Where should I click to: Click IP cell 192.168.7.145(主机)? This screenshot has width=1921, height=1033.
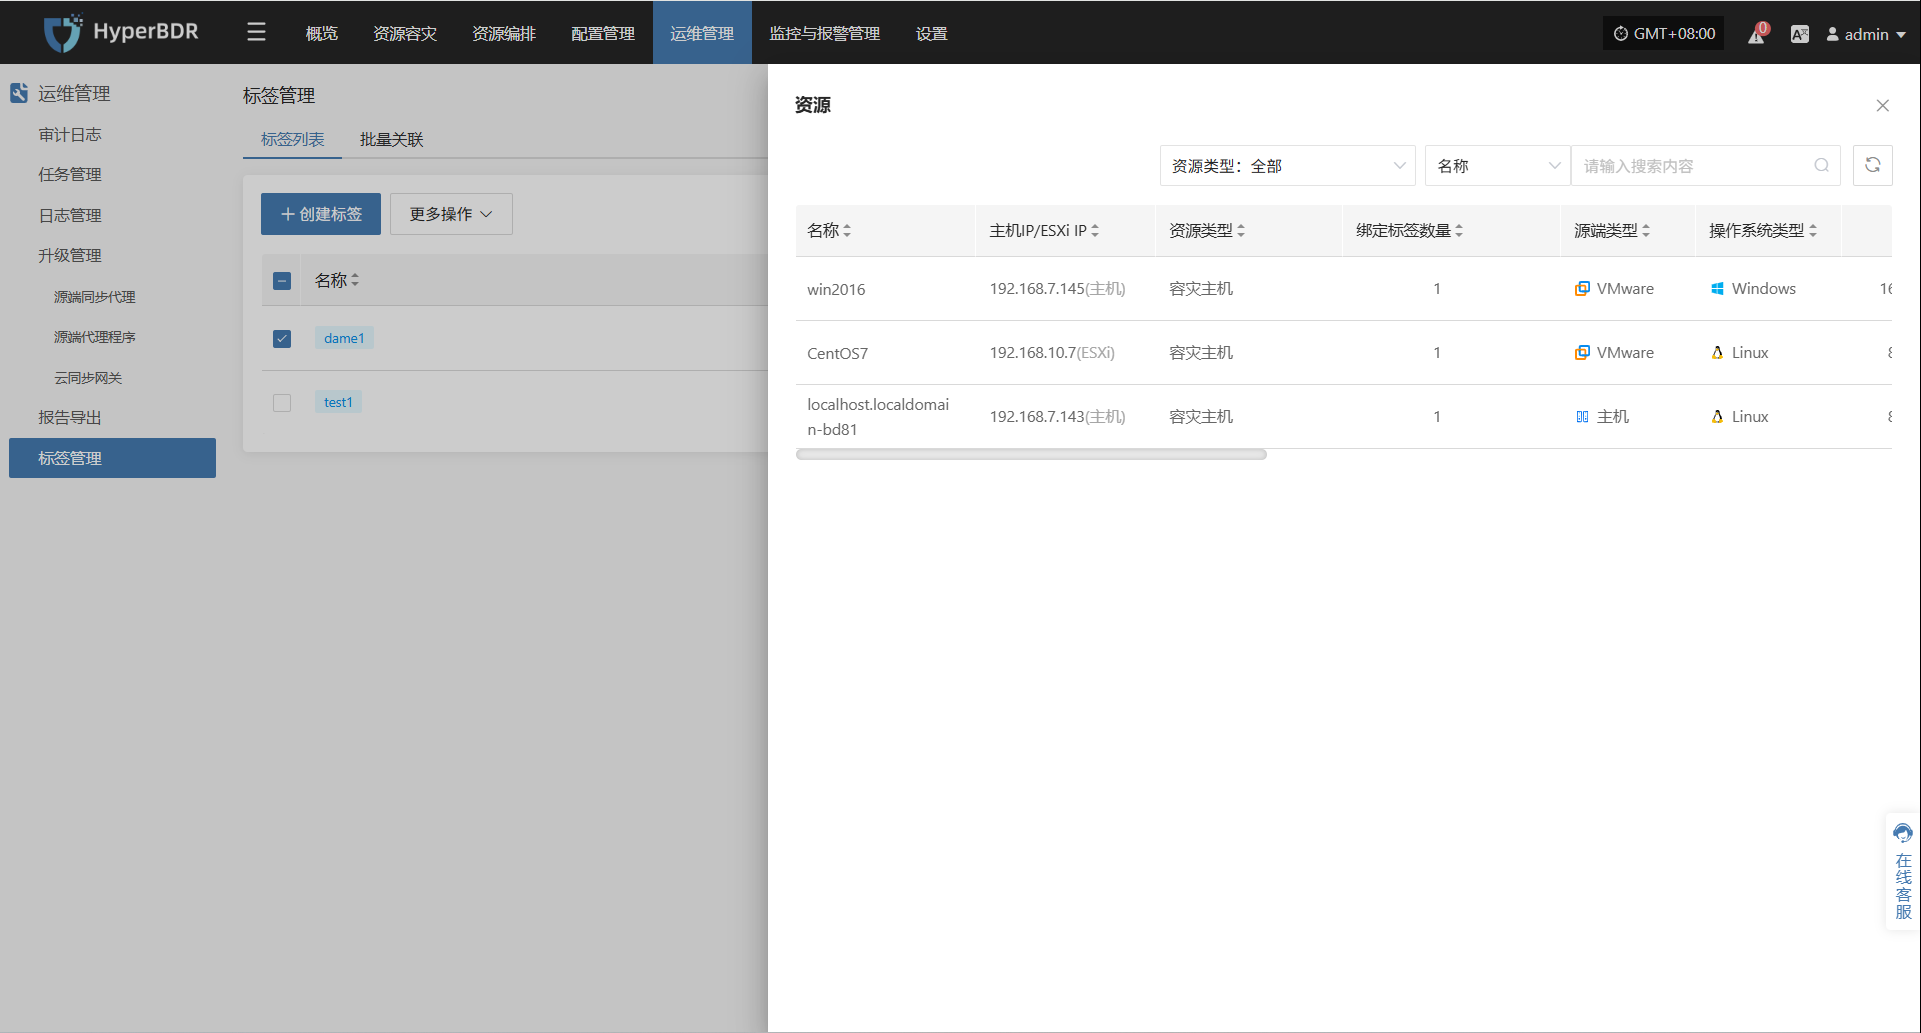coord(1057,289)
